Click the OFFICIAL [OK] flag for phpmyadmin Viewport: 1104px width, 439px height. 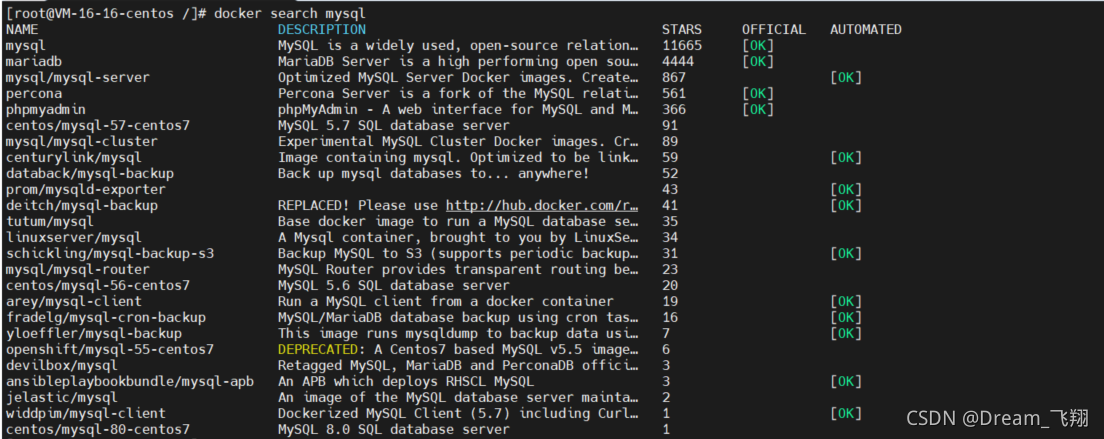click(758, 110)
